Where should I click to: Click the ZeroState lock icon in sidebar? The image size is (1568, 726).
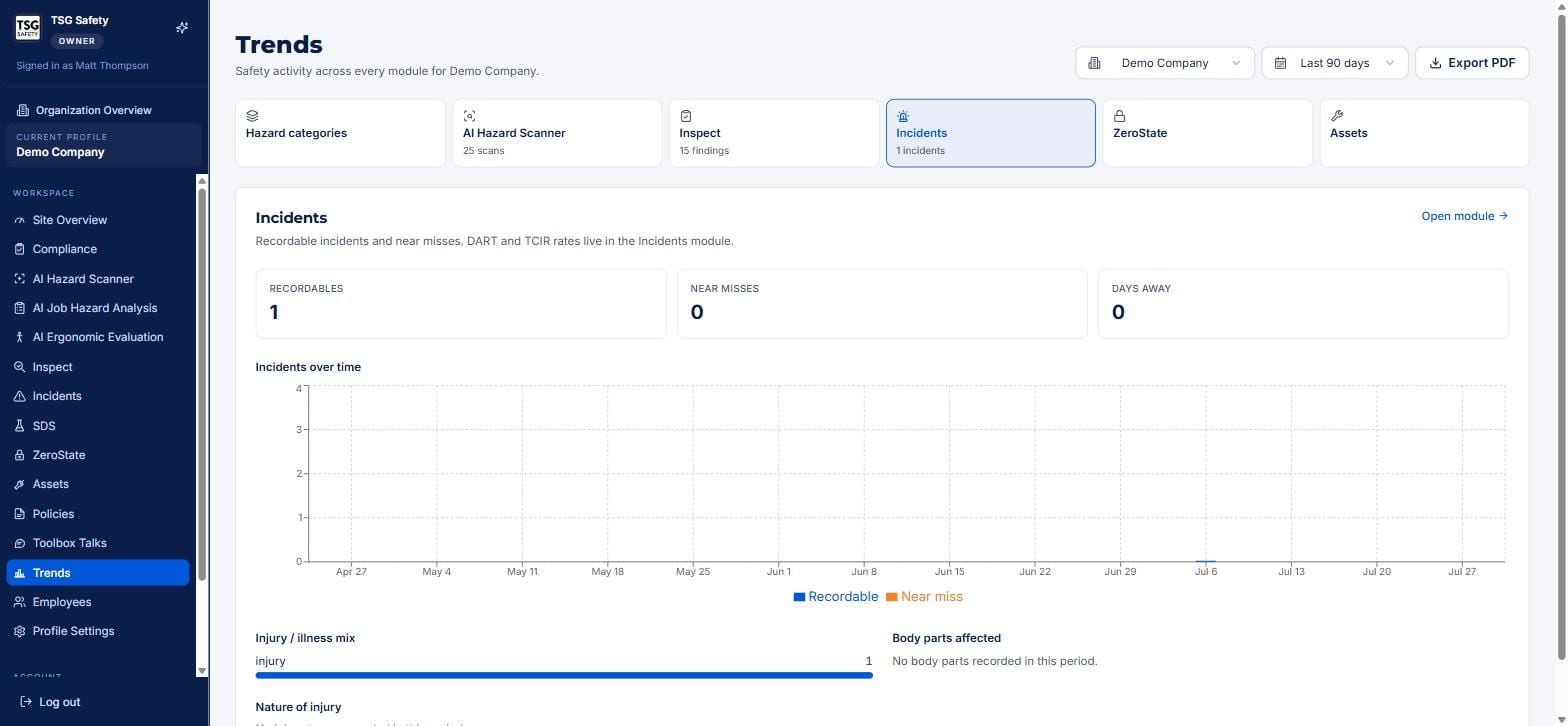(19, 455)
